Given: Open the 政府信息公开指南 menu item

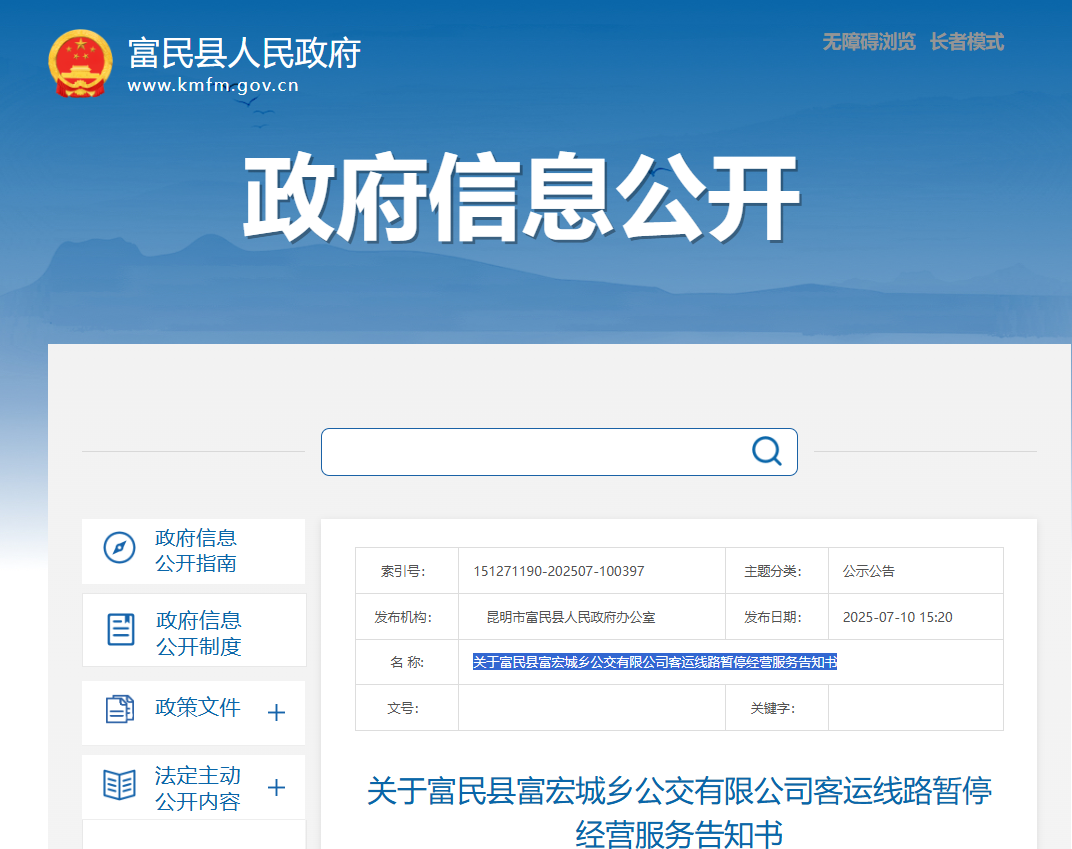Looking at the screenshot, I should 196,550.
